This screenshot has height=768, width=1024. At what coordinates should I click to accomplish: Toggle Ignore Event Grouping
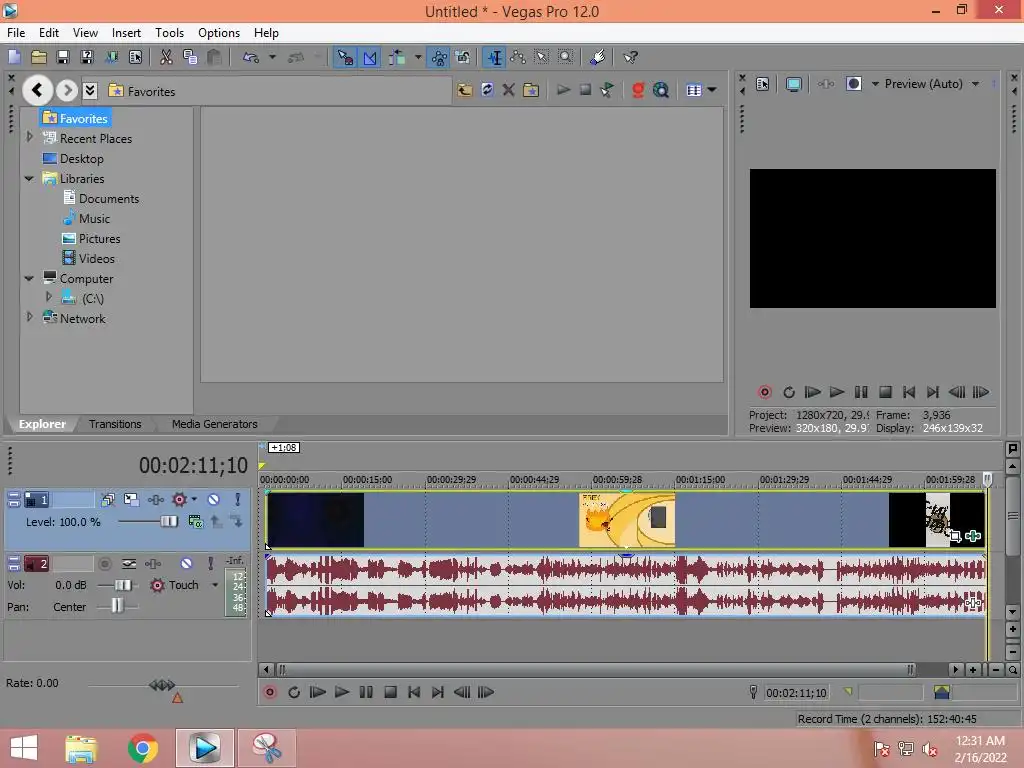(x=462, y=57)
